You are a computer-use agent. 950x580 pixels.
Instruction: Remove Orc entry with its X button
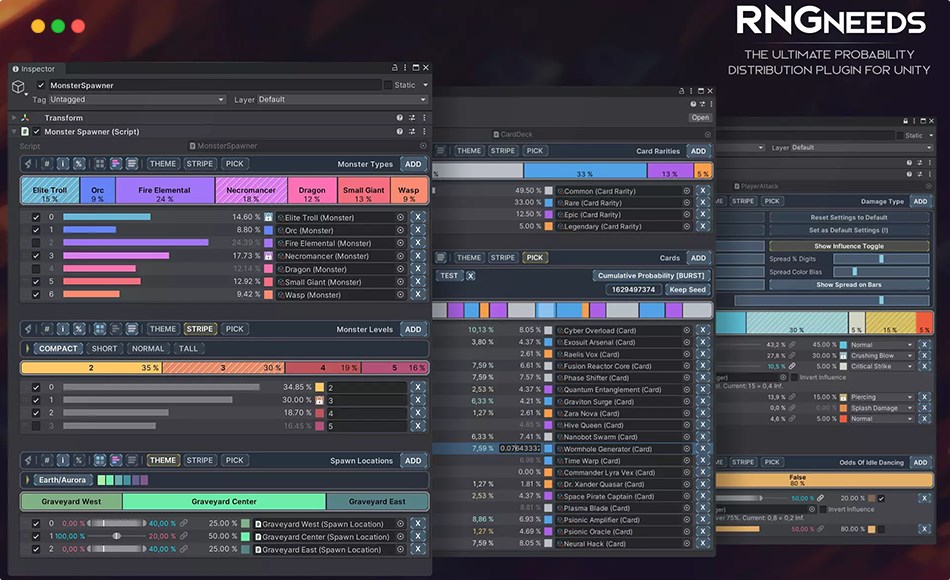pos(418,229)
